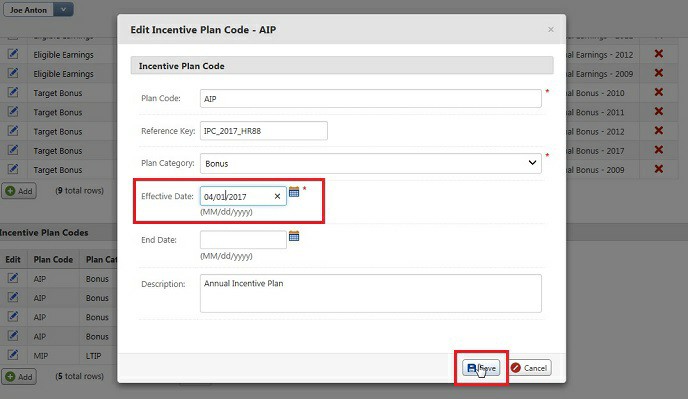Screen dimensions: 688x399
Task: Delete the Earnings - 2012 row
Action: 659,54
